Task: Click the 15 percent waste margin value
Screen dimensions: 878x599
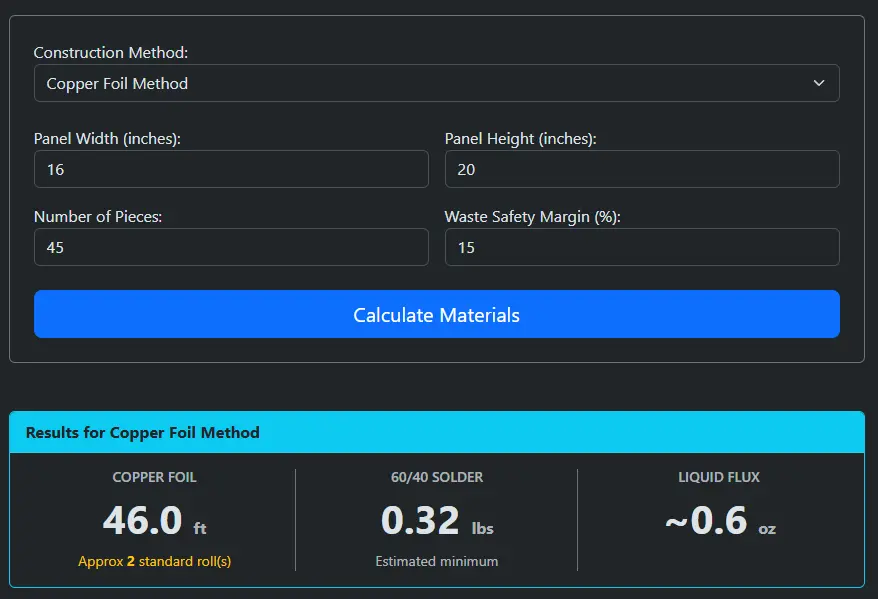Action: click(465, 247)
